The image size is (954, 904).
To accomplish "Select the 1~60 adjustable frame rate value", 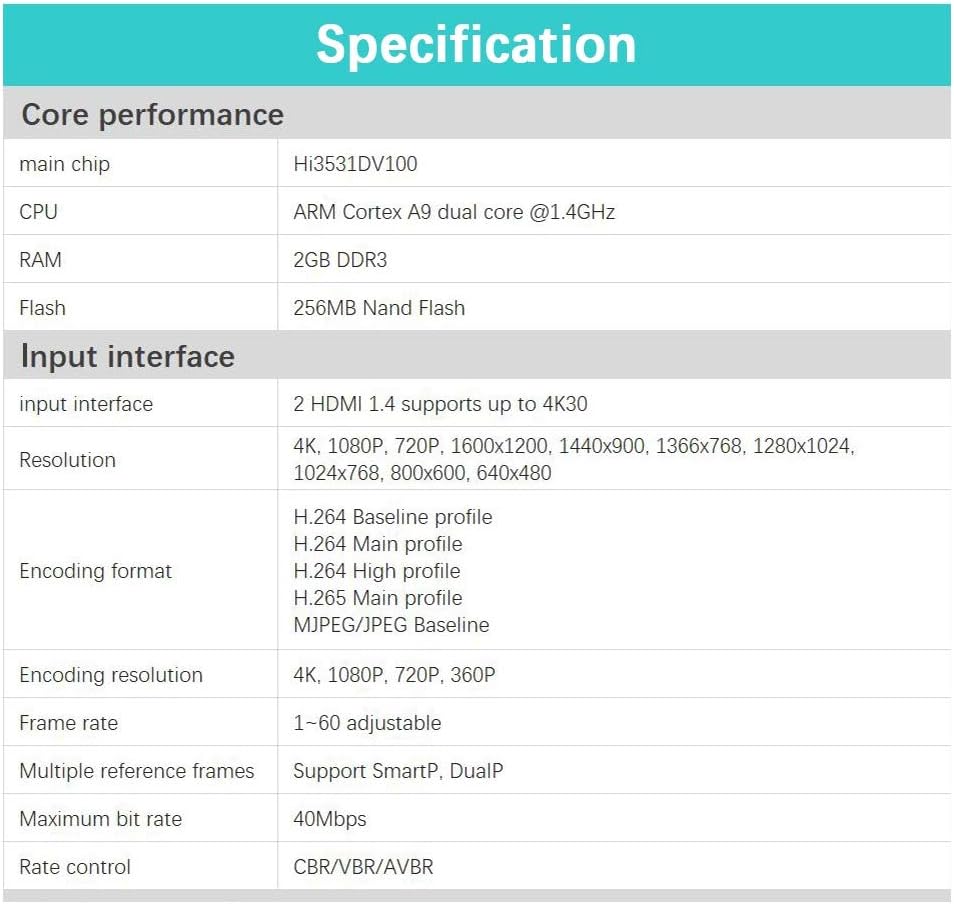I will [367, 723].
